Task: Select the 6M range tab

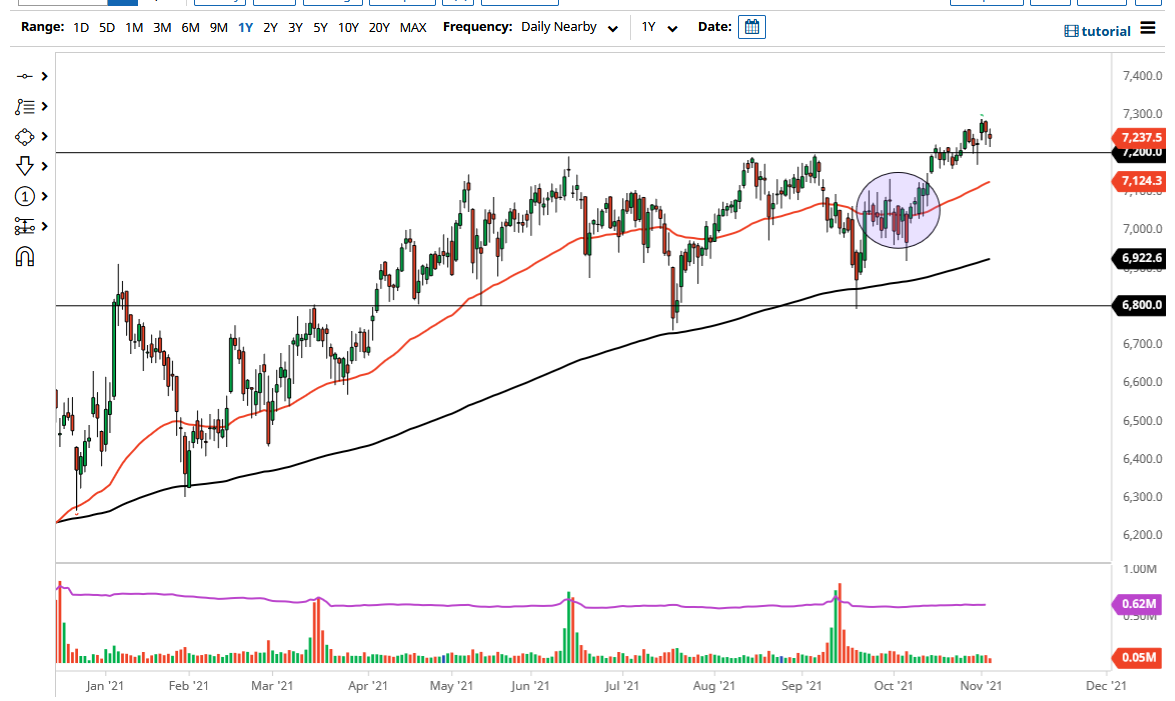Action: tap(191, 28)
